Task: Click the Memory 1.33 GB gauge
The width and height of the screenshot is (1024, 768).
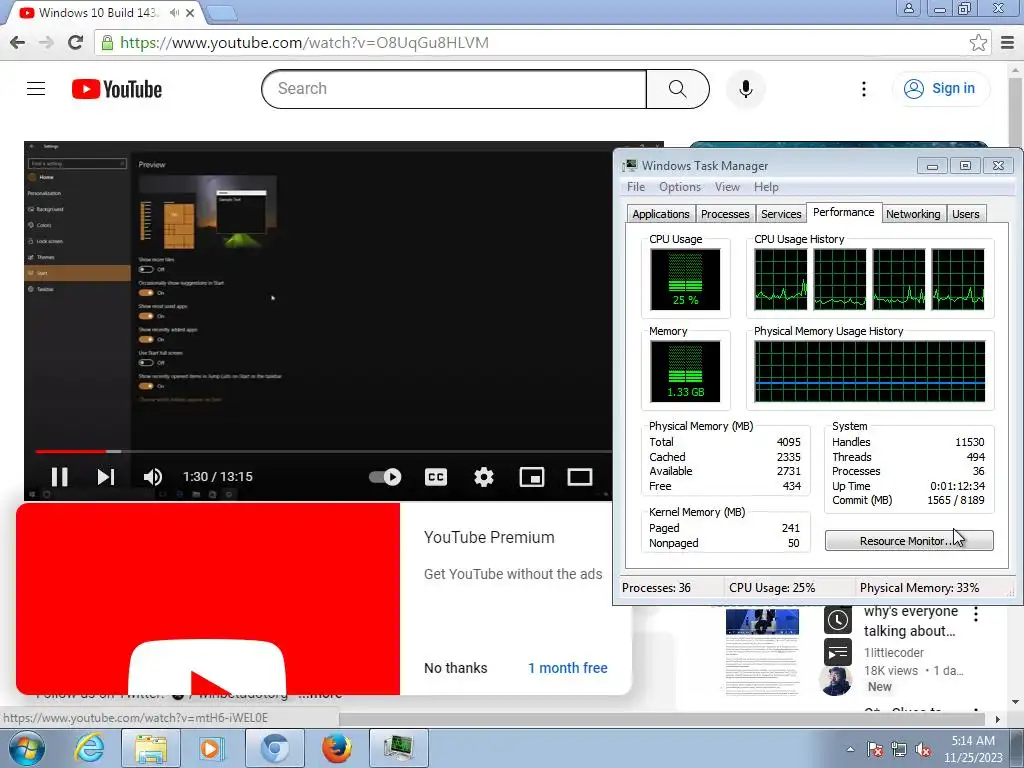Action: (685, 372)
